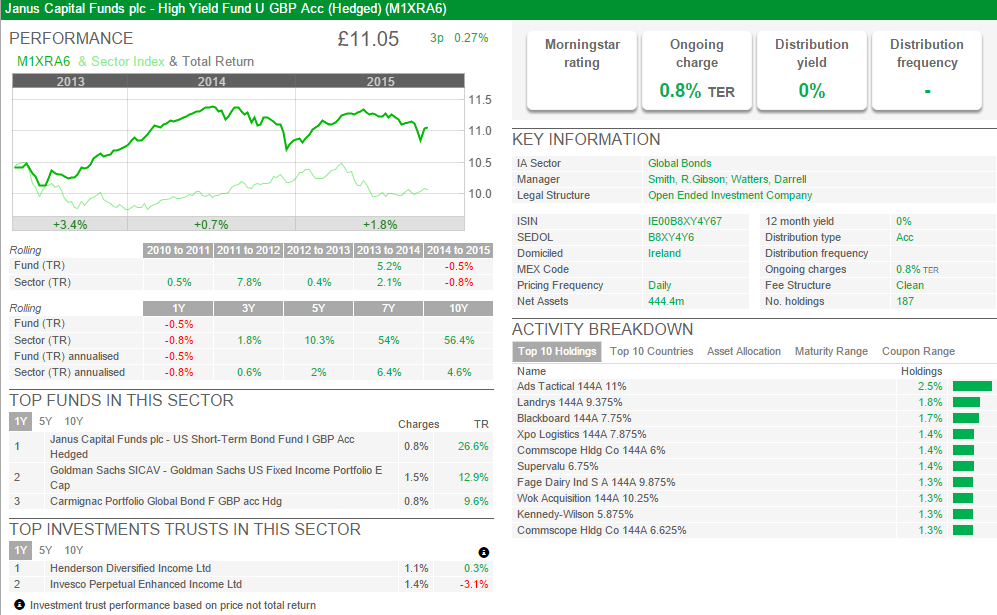Click the Distribution type Acc value
The image size is (997, 615).
pyautogui.click(x=904, y=237)
